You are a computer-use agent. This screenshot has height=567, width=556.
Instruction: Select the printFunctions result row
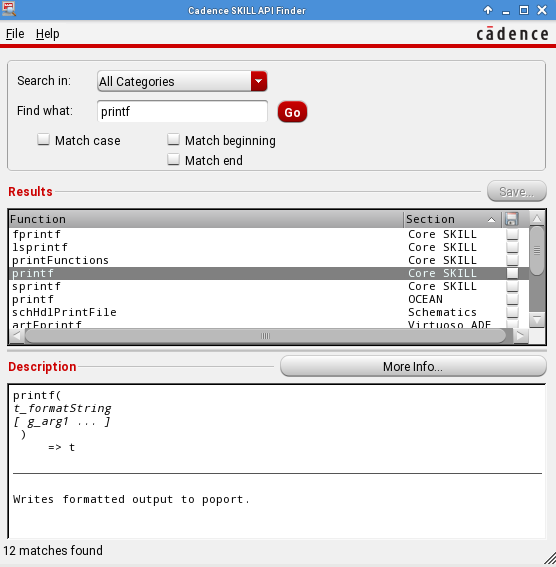click(x=268, y=260)
